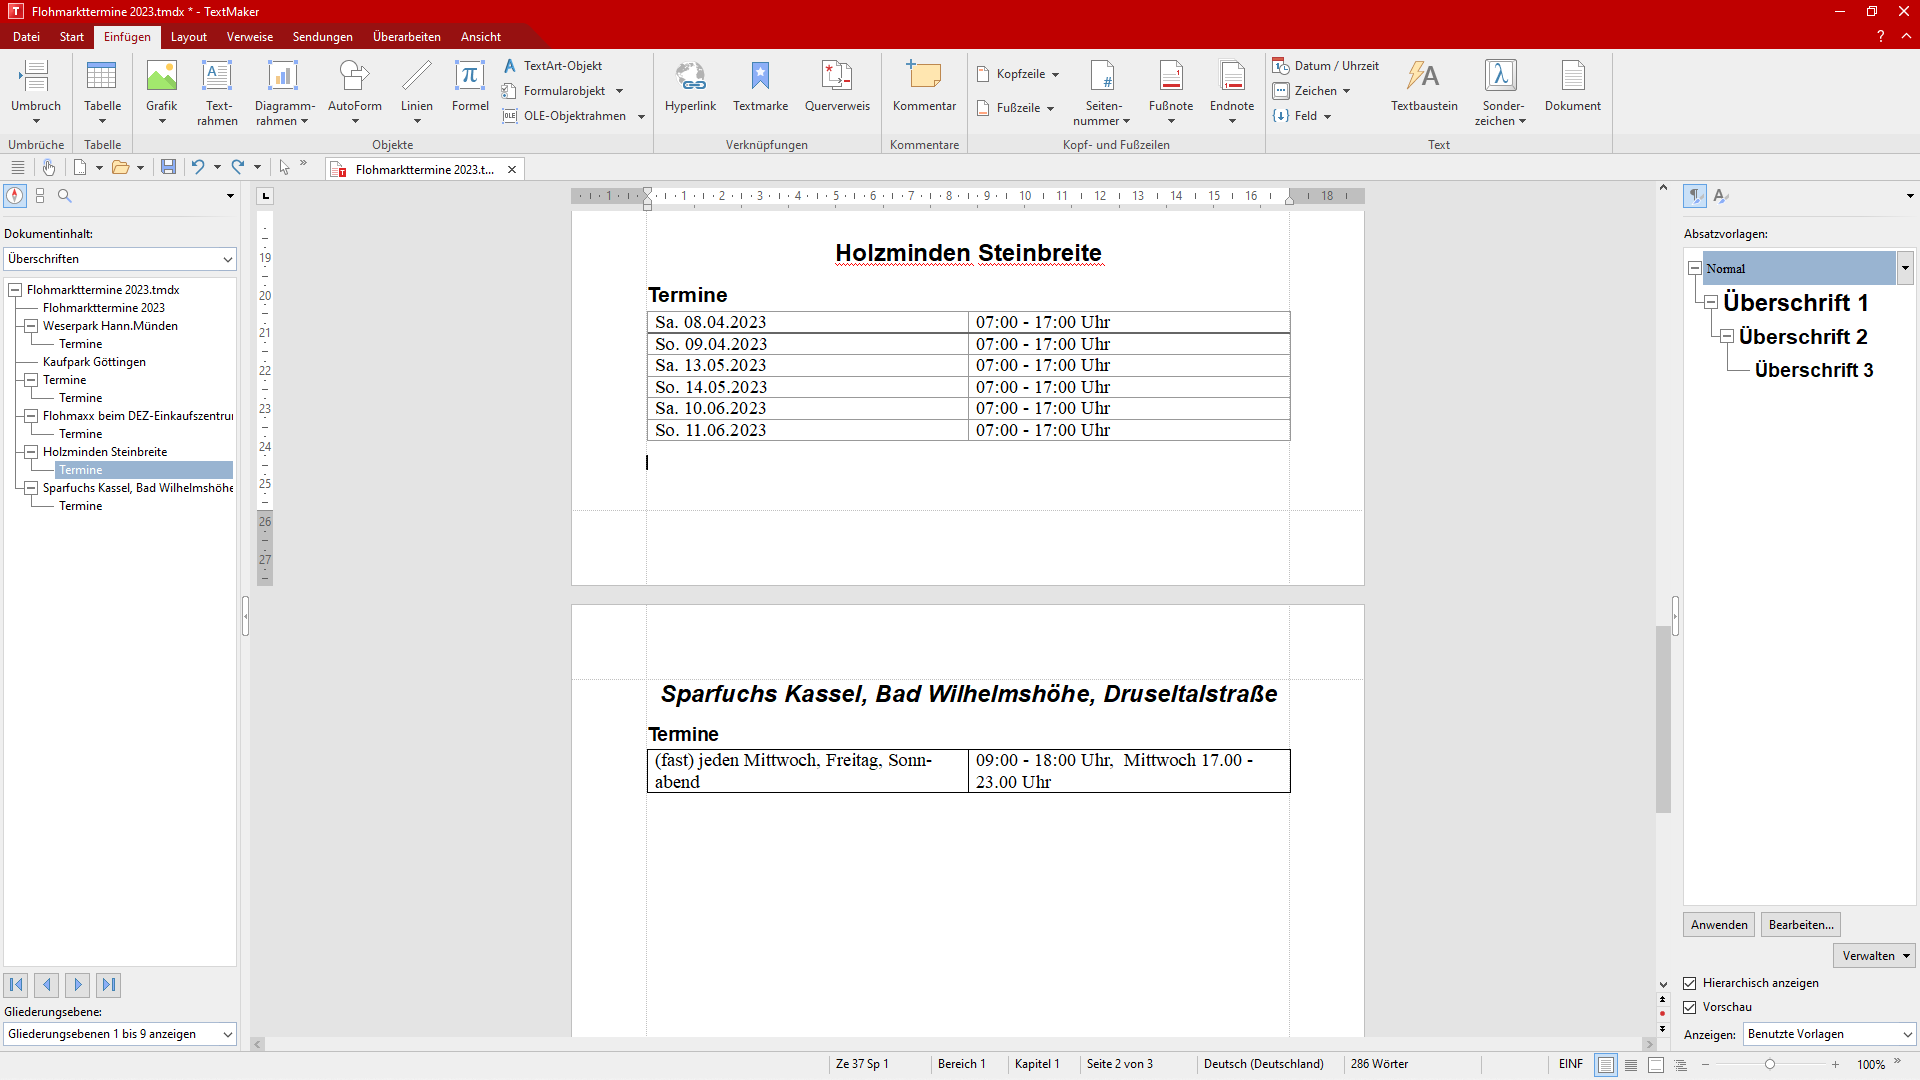
Task: Switch sidebar to page thumbnails view
Action: click(x=40, y=196)
